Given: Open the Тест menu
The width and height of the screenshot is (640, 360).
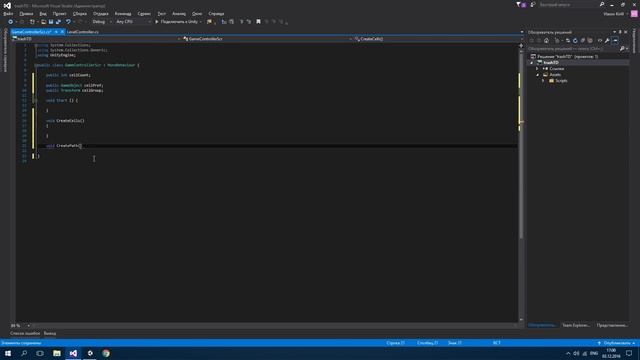Looking at the screenshot, I should pyautogui.click(x=162, y=13).
